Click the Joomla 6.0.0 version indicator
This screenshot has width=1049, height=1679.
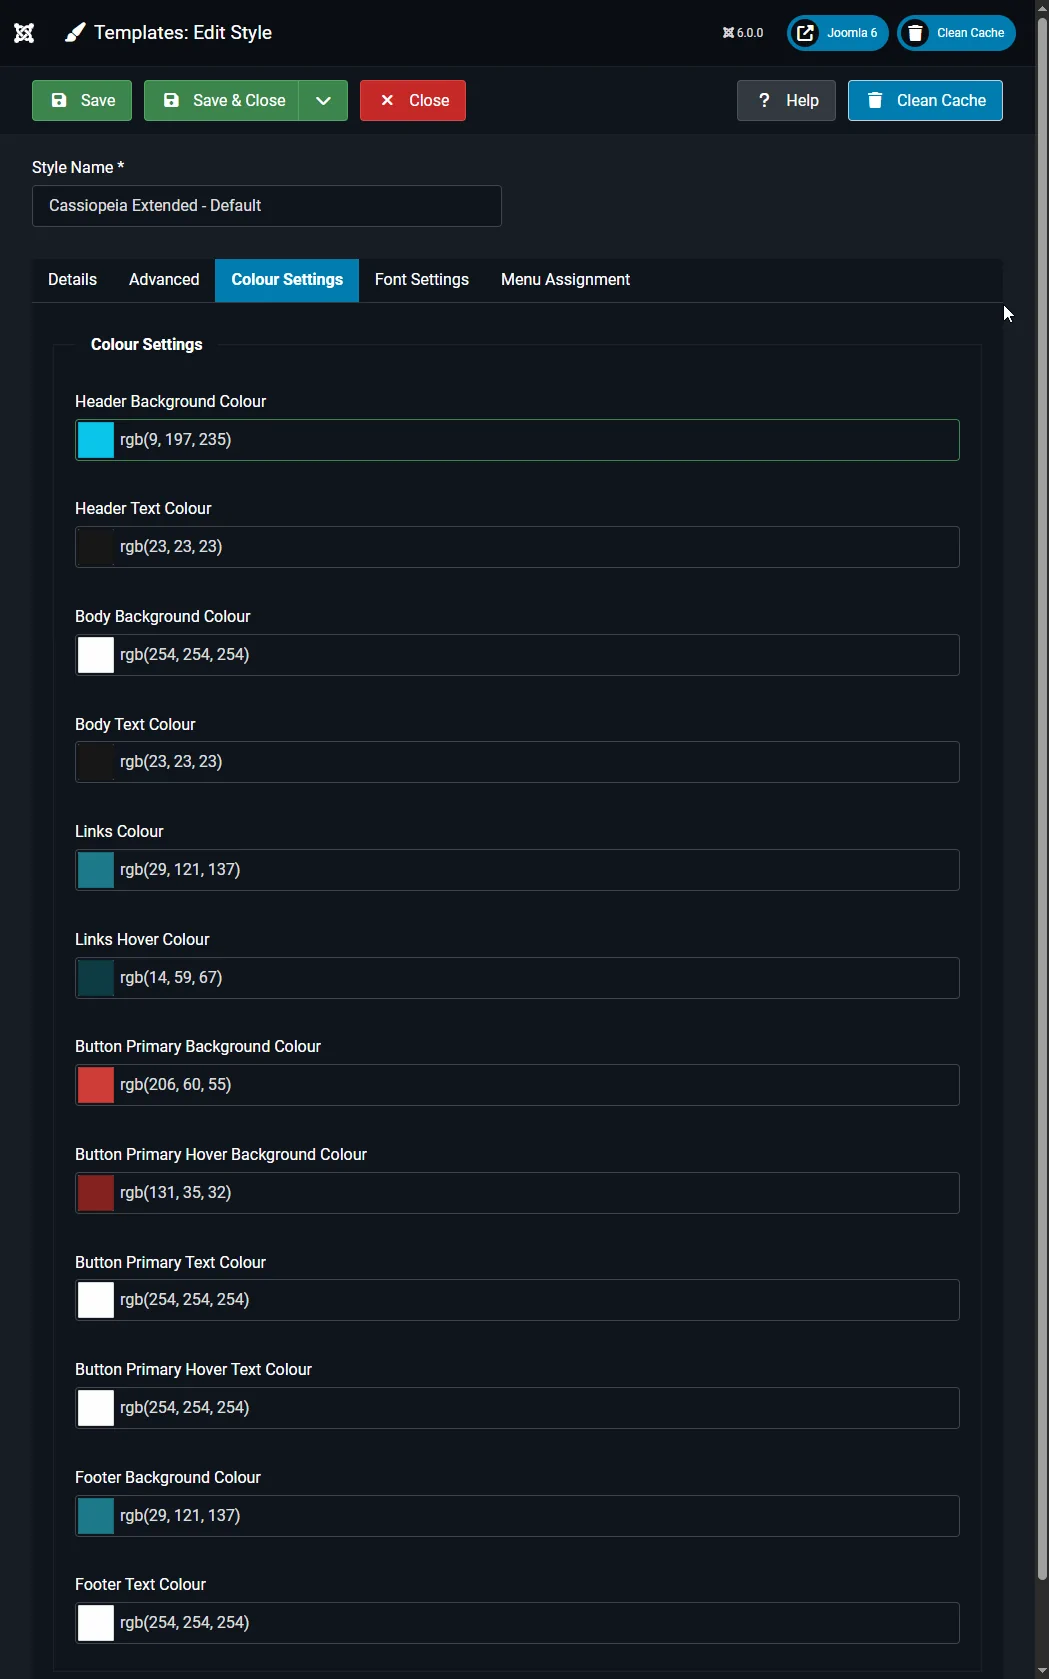click(743, 33)
